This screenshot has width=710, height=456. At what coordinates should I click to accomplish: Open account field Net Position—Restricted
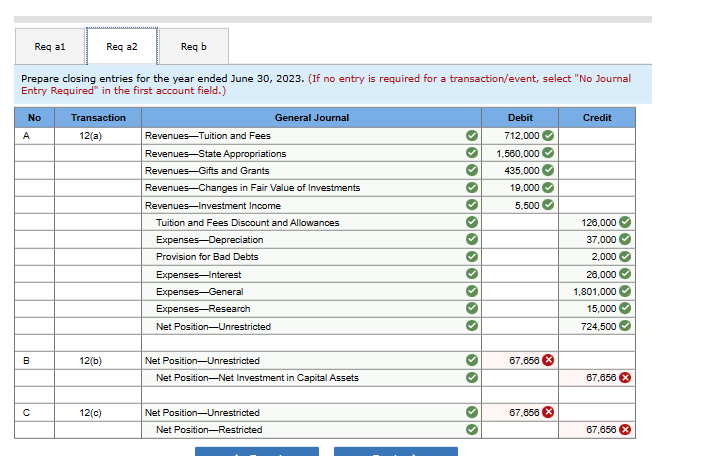(311, 429)
